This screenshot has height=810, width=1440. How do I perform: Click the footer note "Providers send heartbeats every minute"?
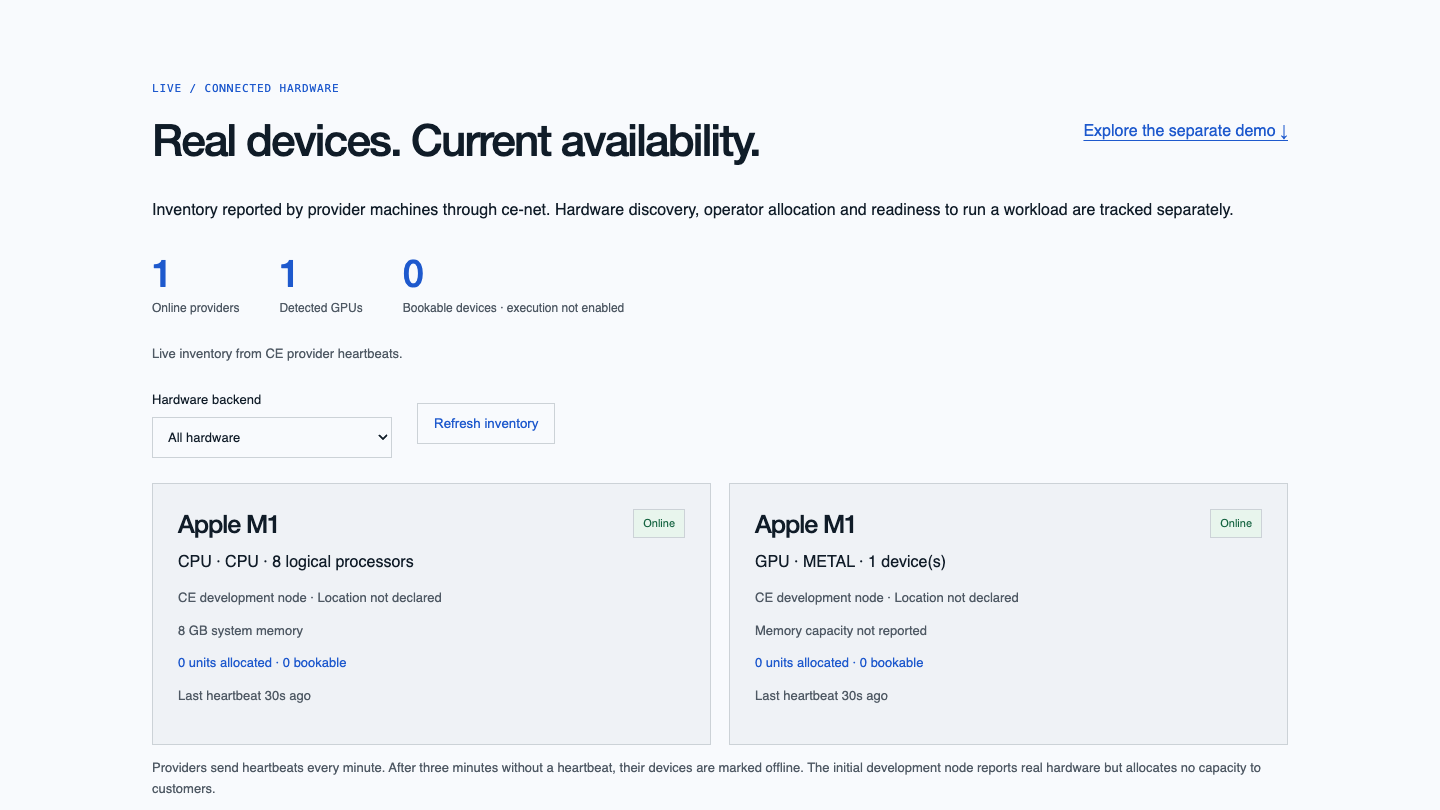[706, 778]
